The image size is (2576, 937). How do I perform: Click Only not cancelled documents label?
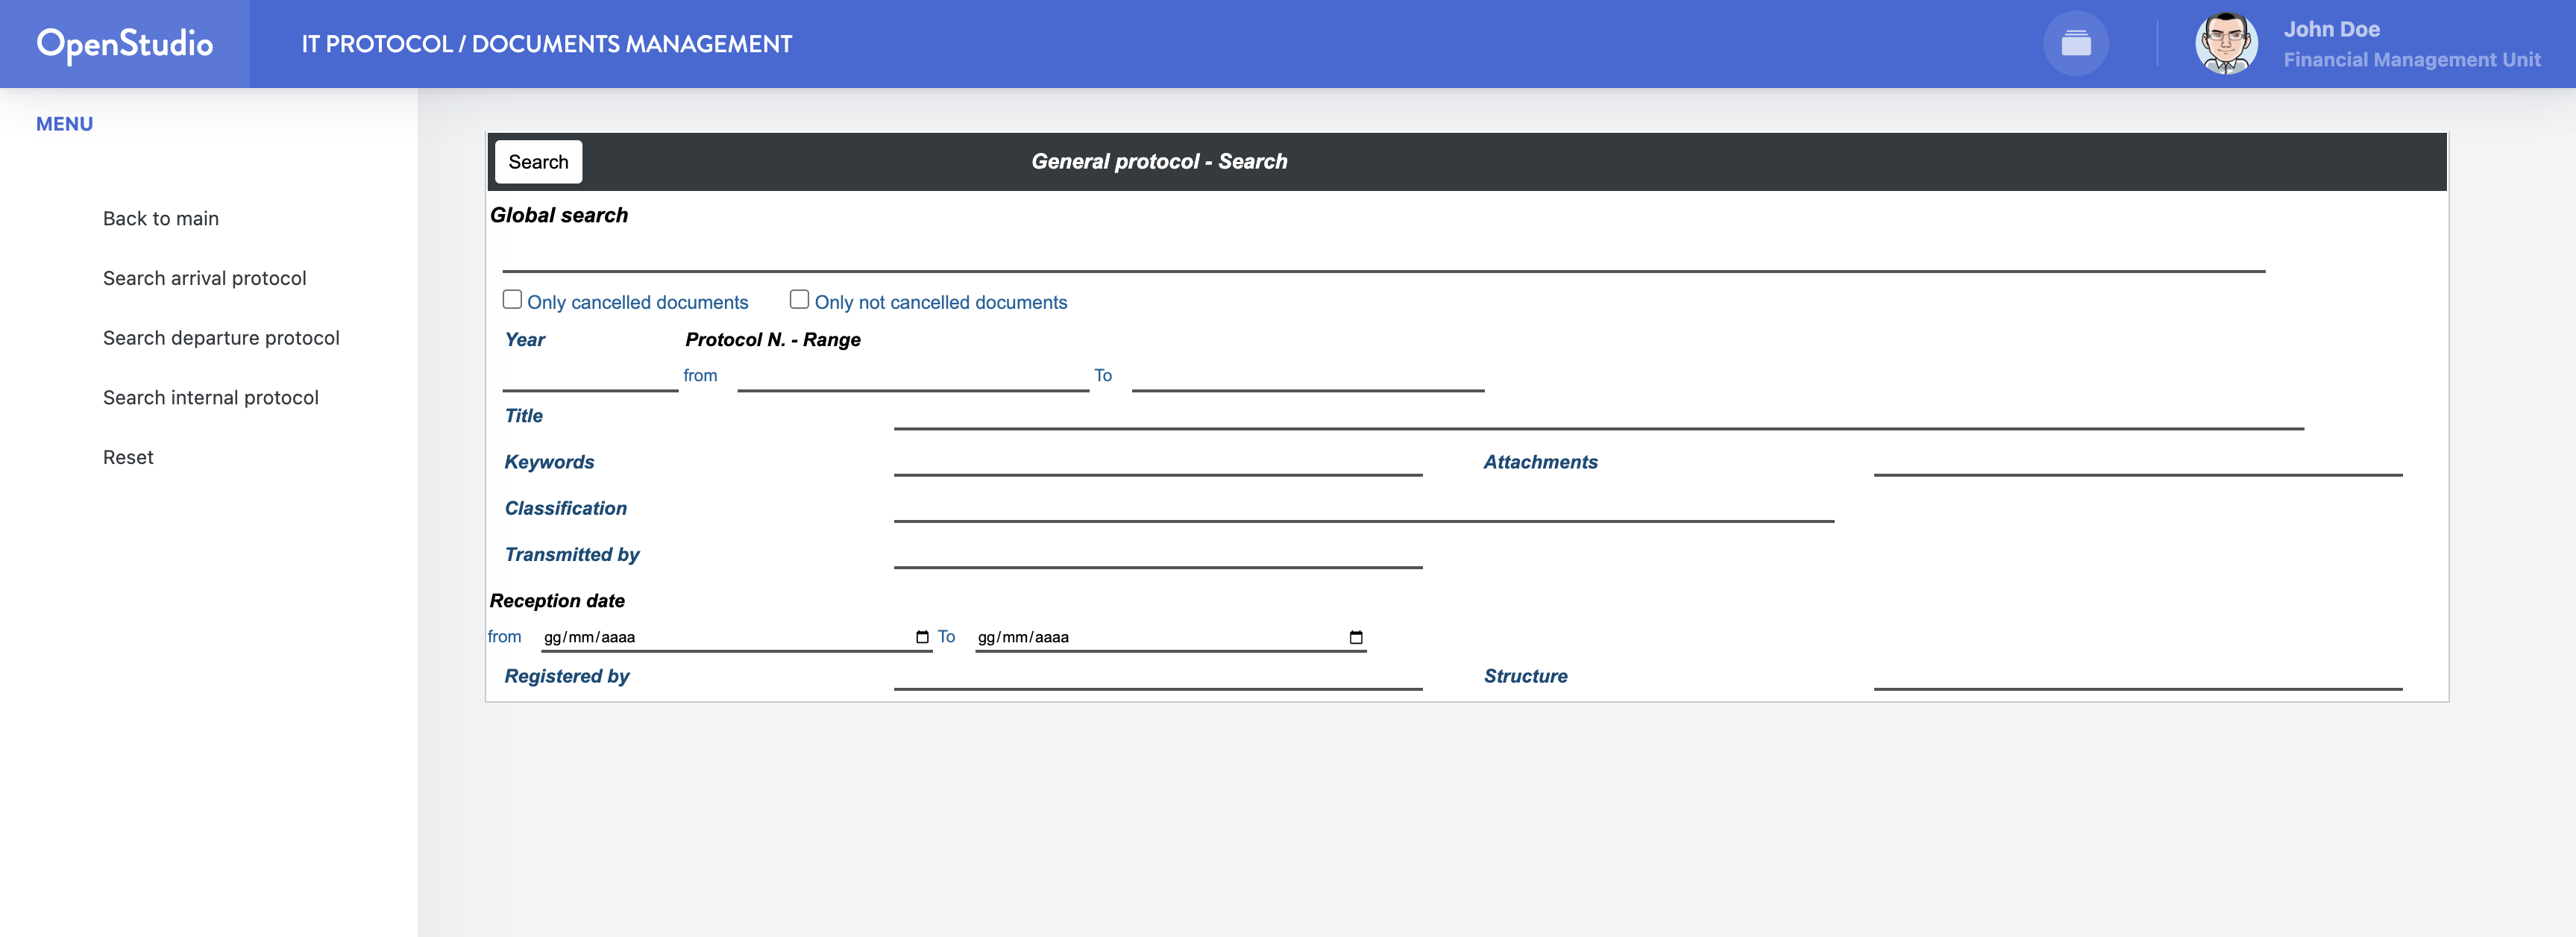click(x=941, y=302)
